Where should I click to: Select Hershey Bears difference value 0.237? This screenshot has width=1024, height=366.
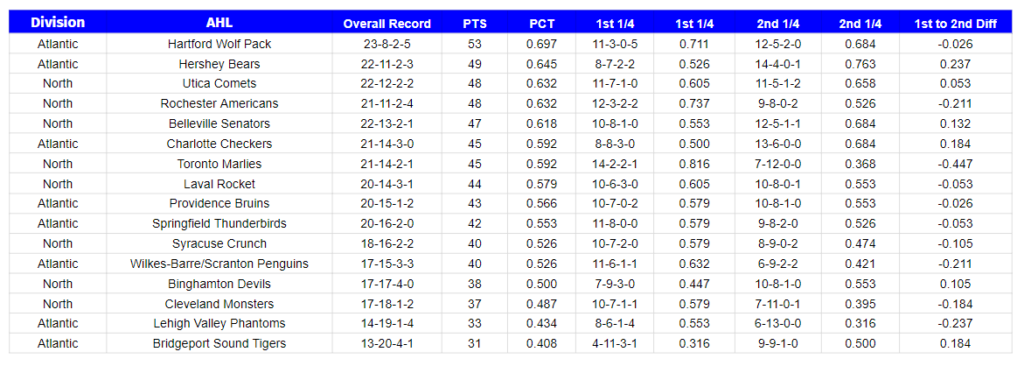pos(955,64)
